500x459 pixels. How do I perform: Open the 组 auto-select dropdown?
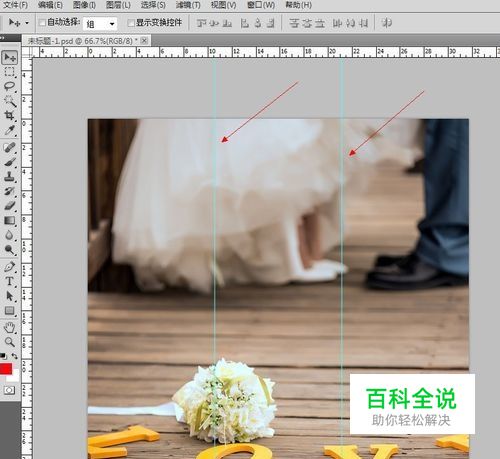(100, 24)
